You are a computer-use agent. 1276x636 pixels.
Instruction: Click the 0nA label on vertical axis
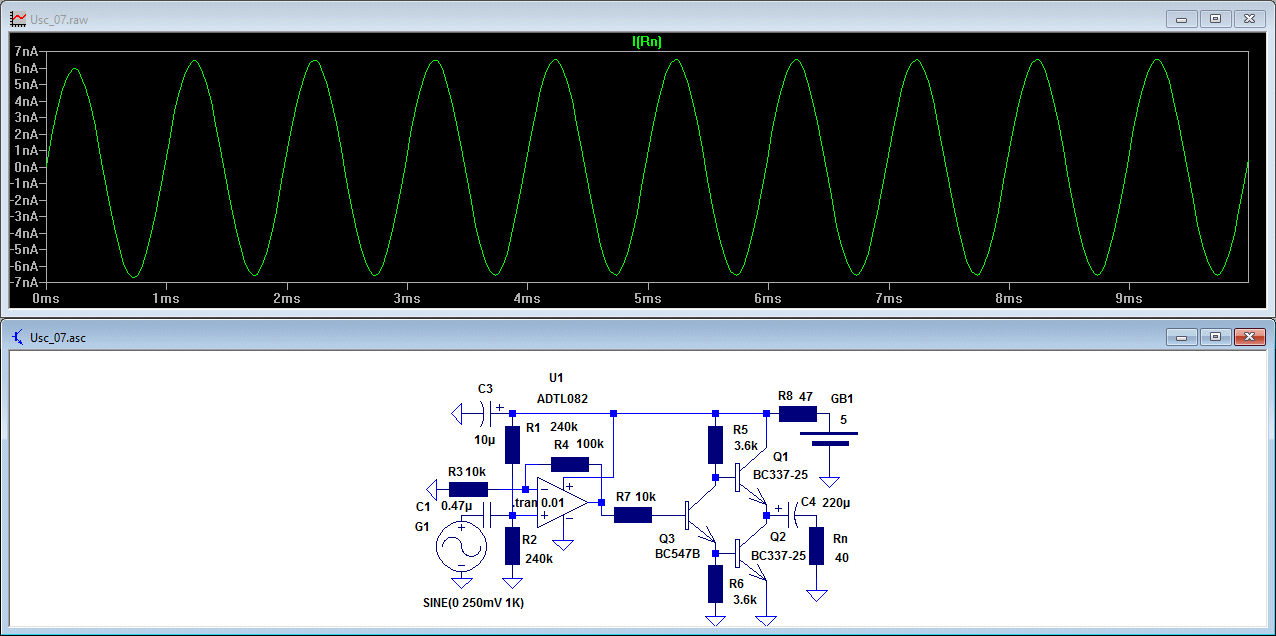point(26,167)
